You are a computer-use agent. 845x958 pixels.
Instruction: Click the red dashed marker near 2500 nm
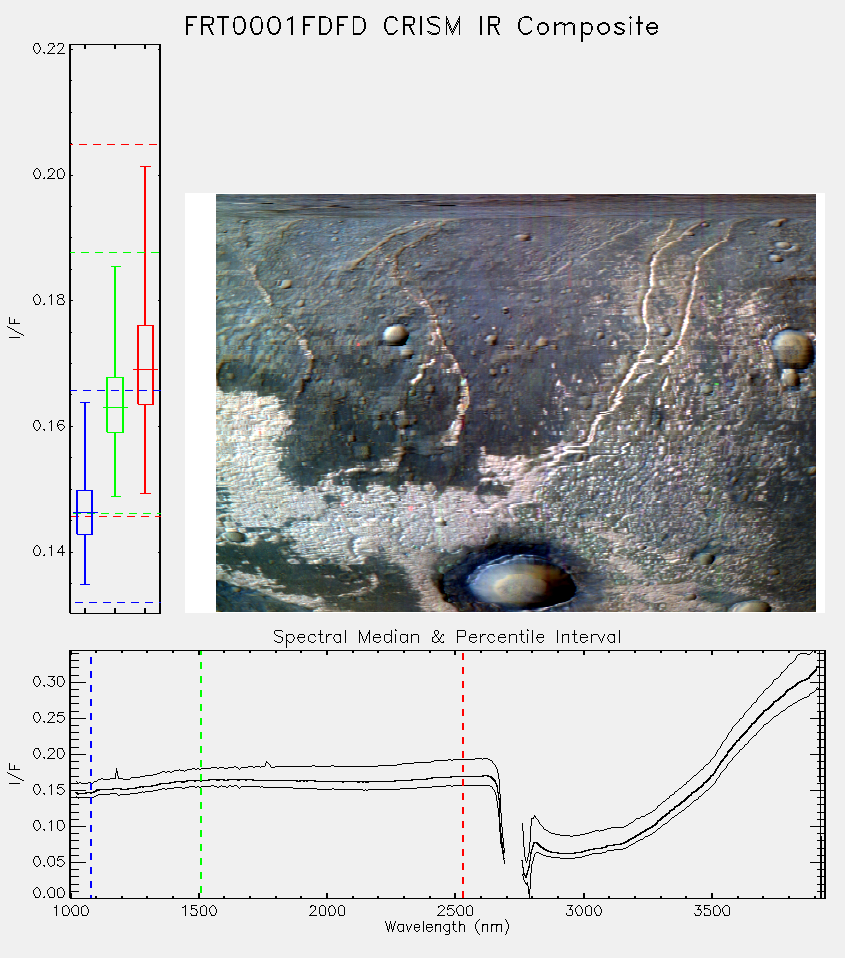click(463, 774)
